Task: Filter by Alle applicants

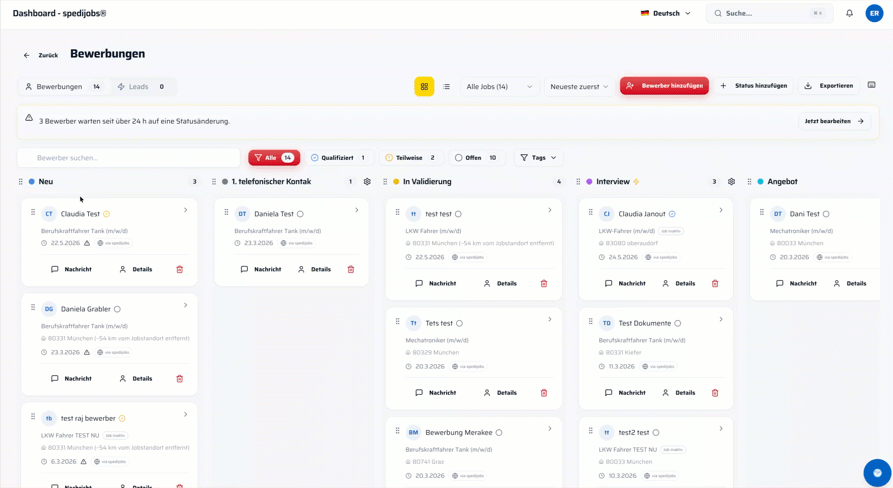Action: [x=274, y=158]
